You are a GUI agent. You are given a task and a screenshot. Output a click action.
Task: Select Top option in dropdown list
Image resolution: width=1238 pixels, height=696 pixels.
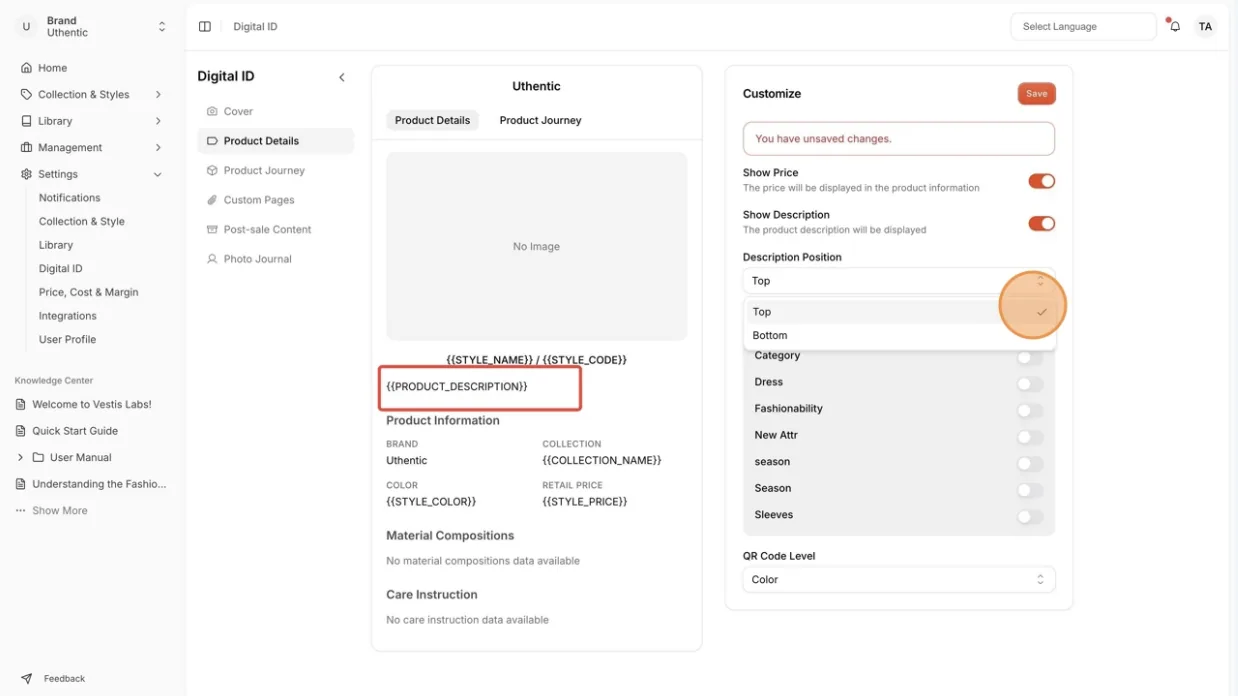click(x=900, y=312)
